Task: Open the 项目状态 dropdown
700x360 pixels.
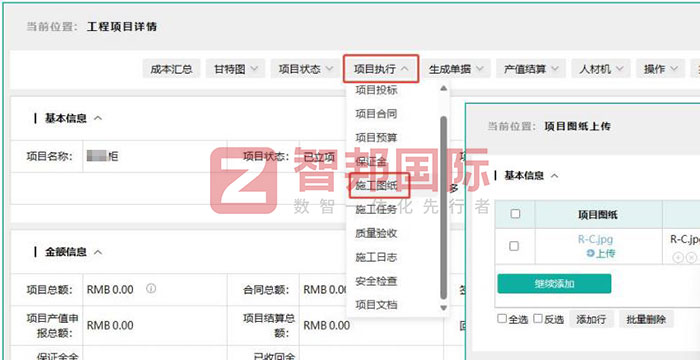Action: [x=306, y=69]
